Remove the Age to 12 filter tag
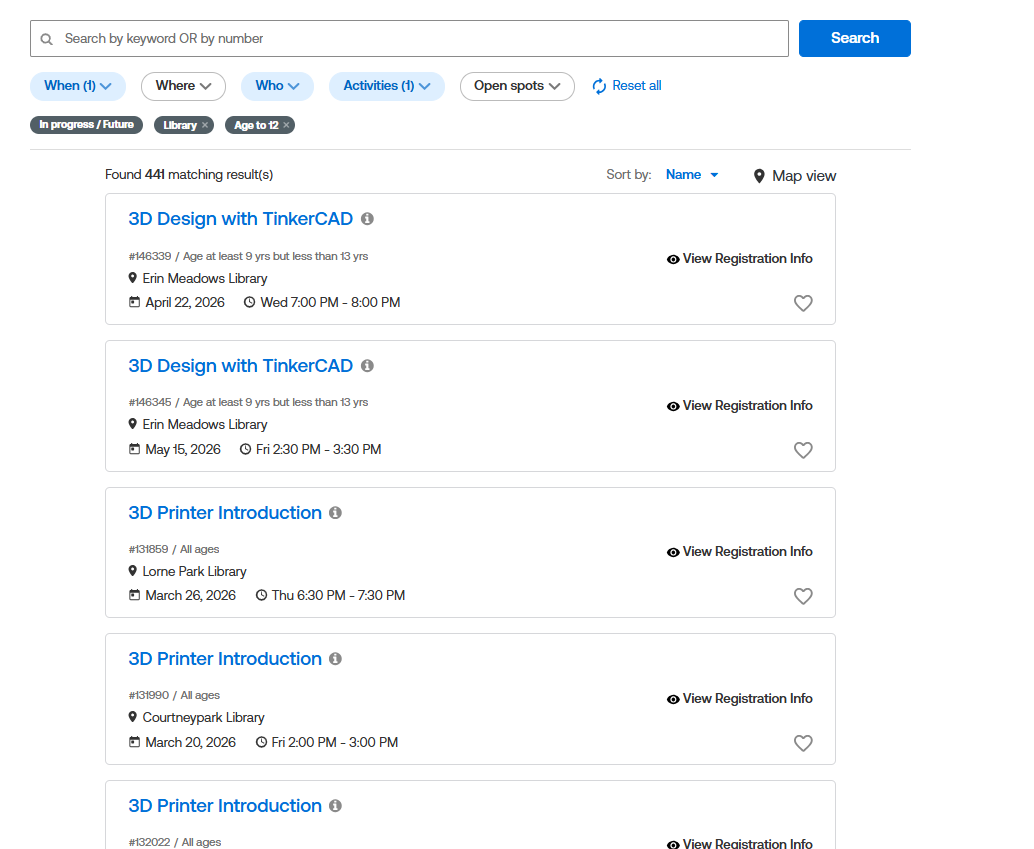The width and height of the screenshot is (1034, 849). tap(286, 125)
